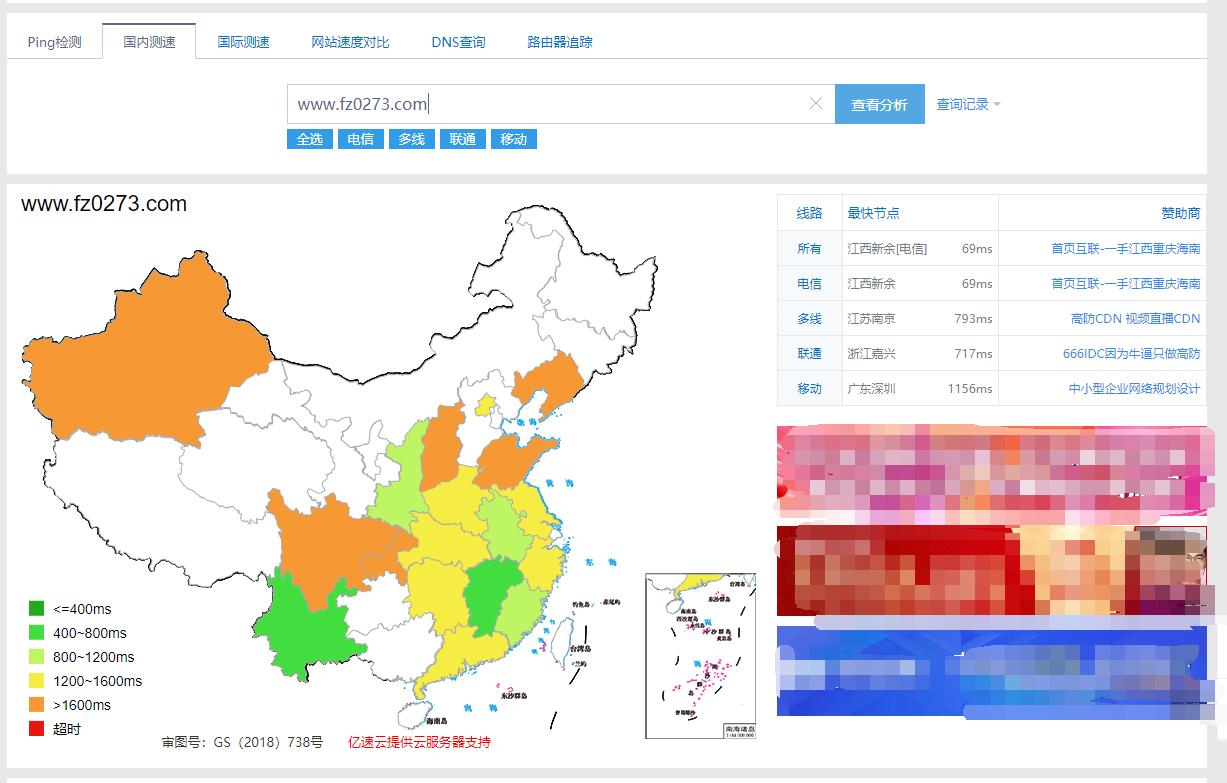Open the 国际测速 tab
The width and height of the screenshot is (1227, 783).
click(x=244, y=42)
